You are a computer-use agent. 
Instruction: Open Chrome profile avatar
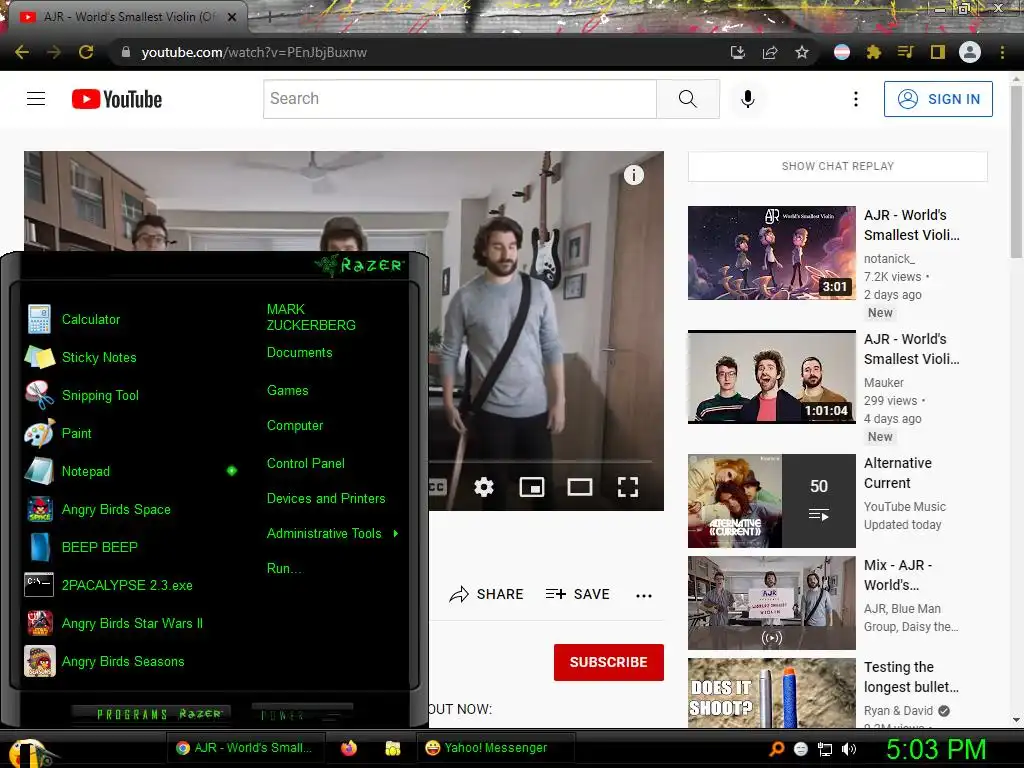(970, 52)
